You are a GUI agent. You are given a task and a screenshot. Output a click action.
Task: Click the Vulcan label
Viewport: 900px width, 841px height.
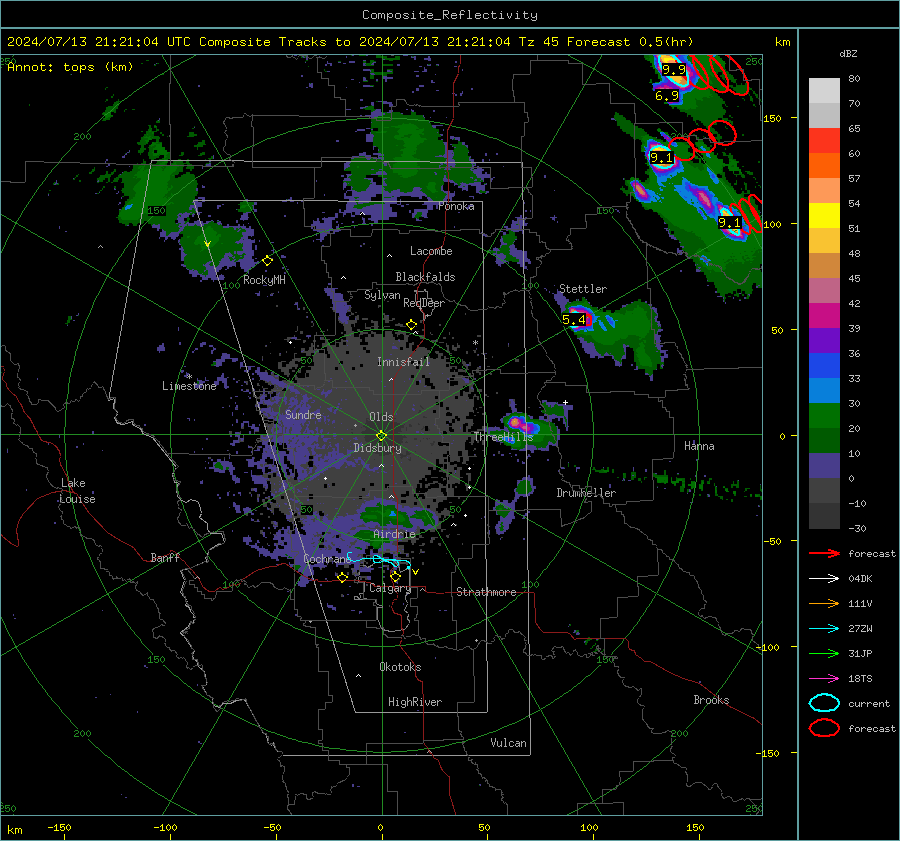(x=508, y=743)
